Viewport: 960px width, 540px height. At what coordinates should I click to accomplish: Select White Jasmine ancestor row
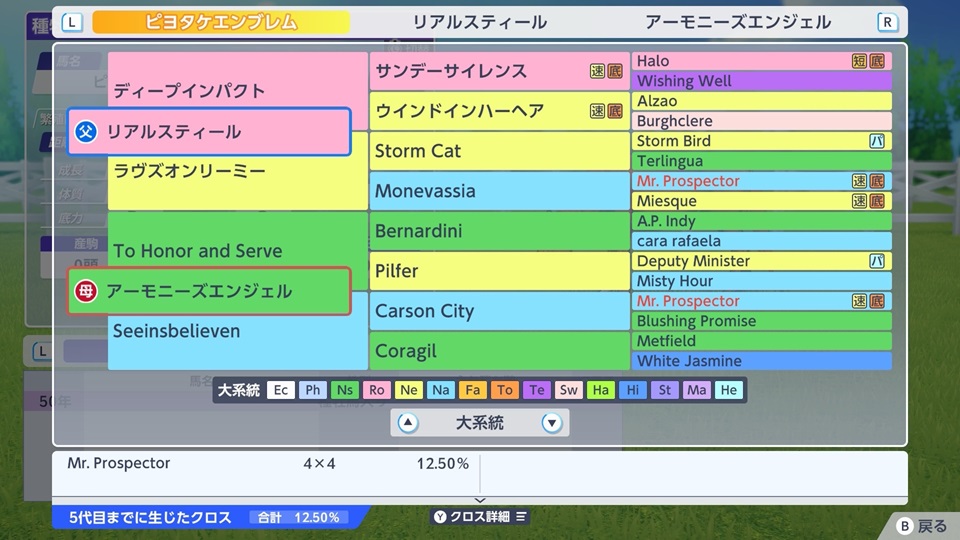[762, 361]
